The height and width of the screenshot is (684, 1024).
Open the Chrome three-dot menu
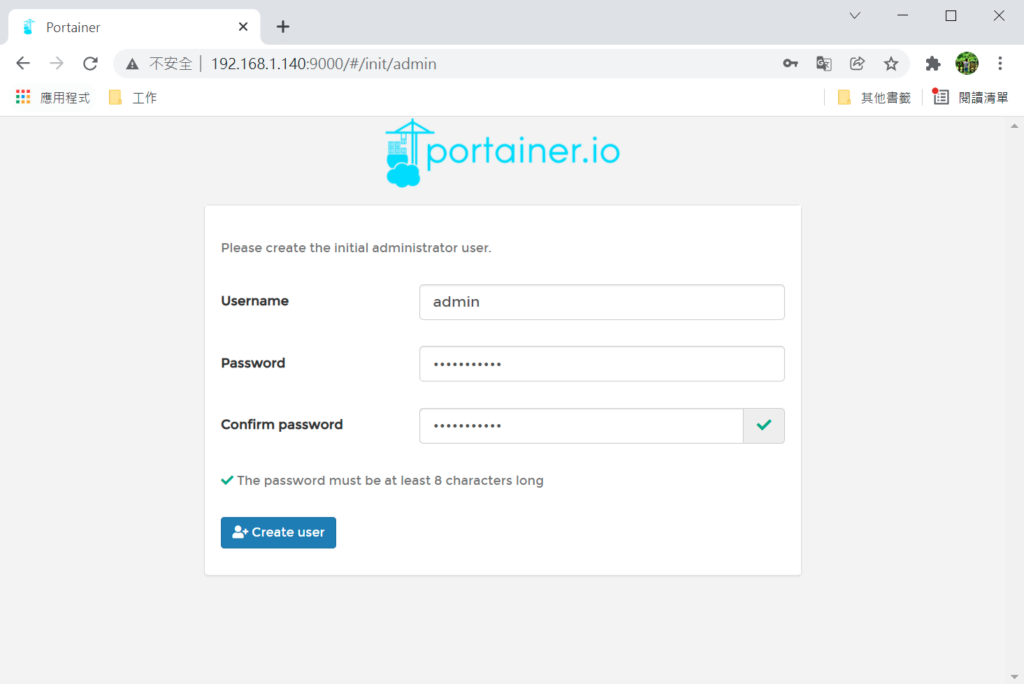tap(1000, 64)
